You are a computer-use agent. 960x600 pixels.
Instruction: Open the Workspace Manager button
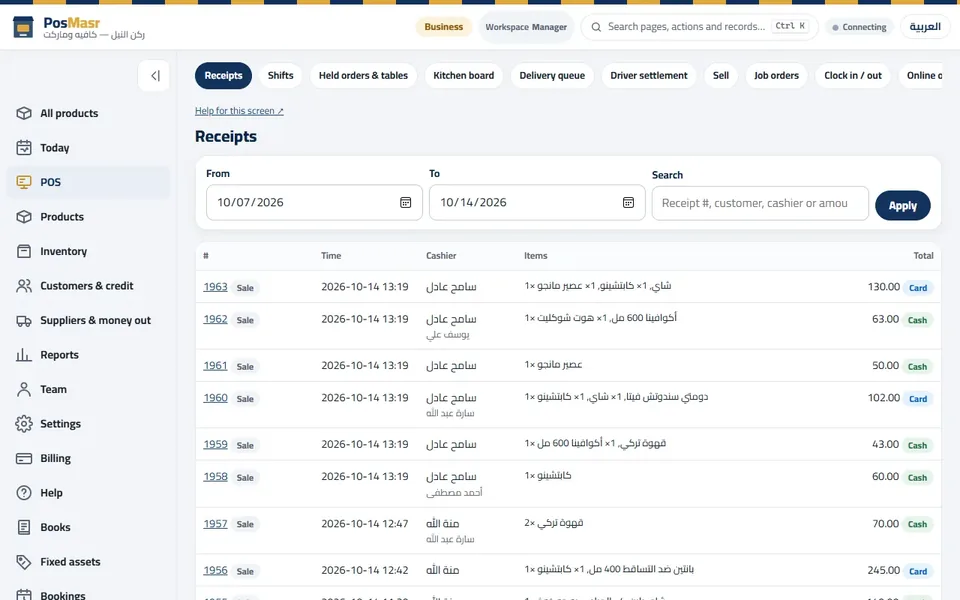(x=526, y=27)
